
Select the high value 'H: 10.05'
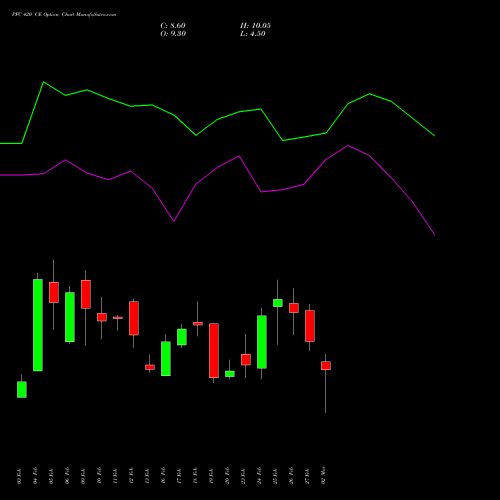[x=255, y=26]
